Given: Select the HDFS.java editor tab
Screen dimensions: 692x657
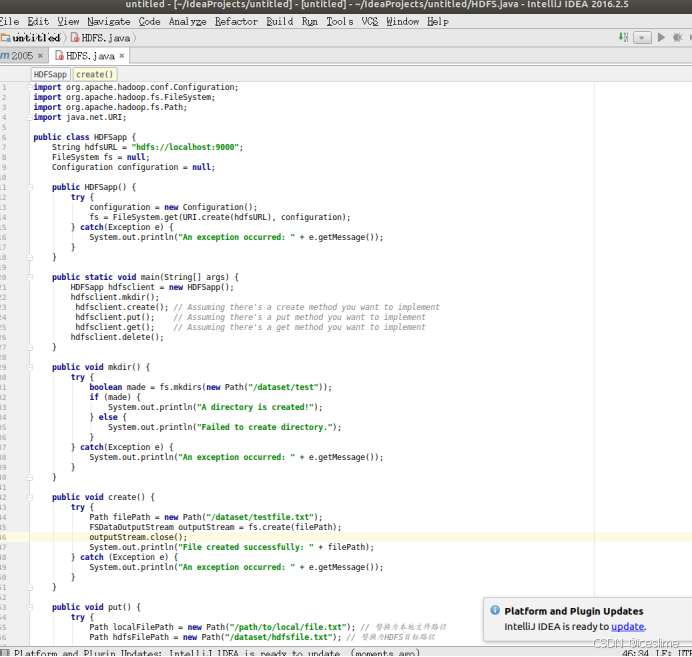Looking at the screenshot, I should coord(90,56).
